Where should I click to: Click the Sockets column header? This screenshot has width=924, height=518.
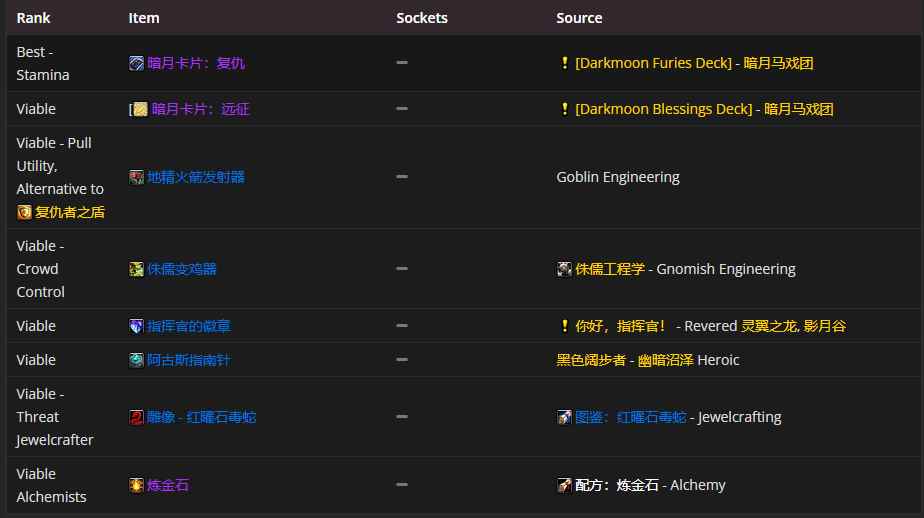pyautogui.click(x=422, y=18)
